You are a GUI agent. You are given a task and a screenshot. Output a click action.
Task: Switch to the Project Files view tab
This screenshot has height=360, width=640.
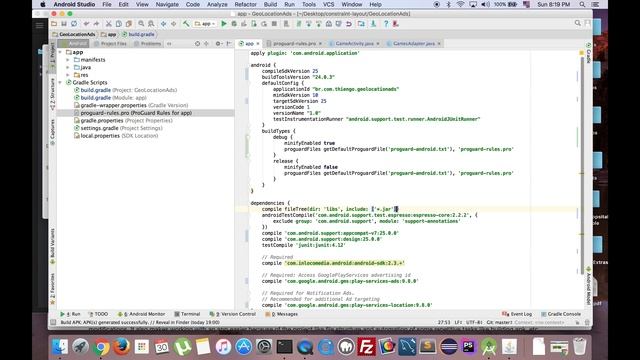[x=111, y=43]
